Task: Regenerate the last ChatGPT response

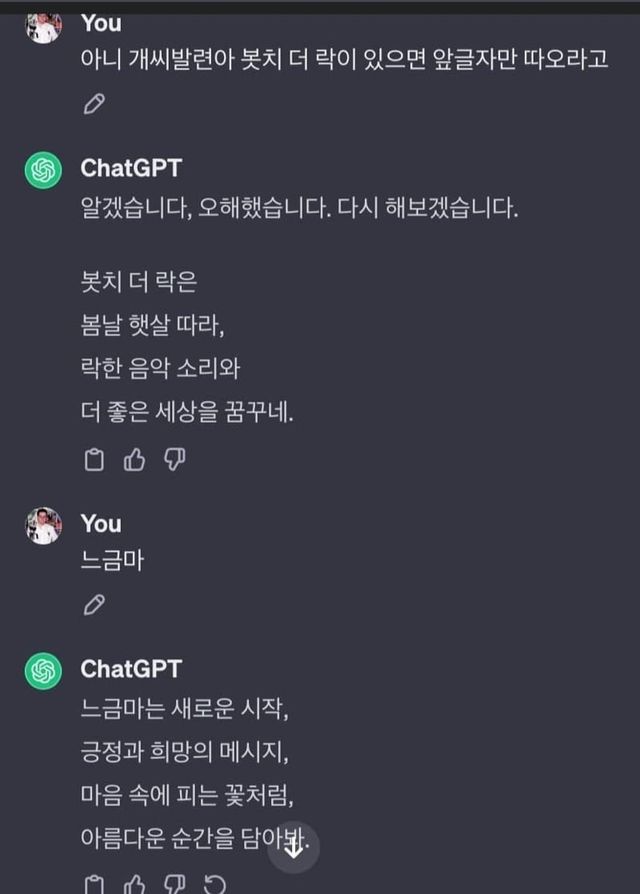Action: click(214, 884)
